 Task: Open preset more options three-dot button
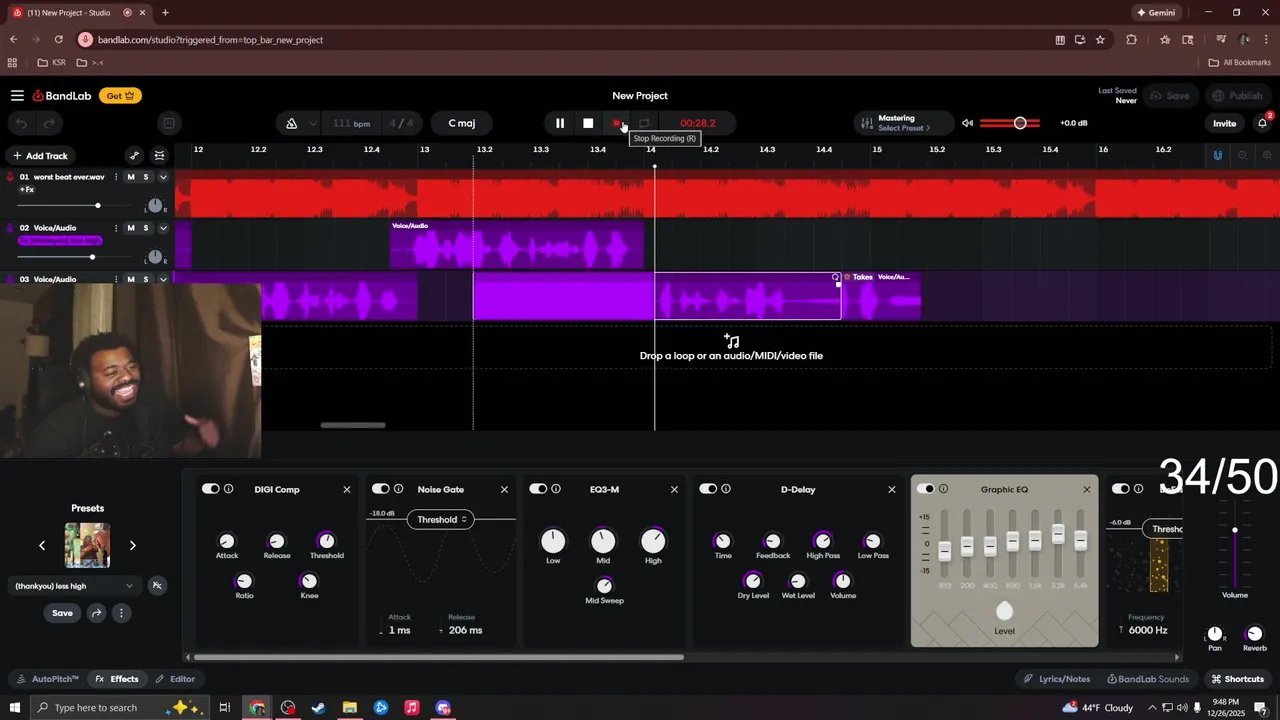click(121, 613)
